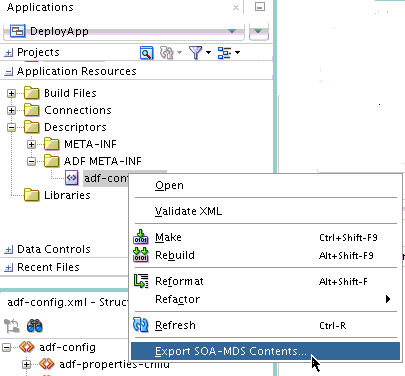
Task: Expand the Data Controls section
Action: pos(9,249)
